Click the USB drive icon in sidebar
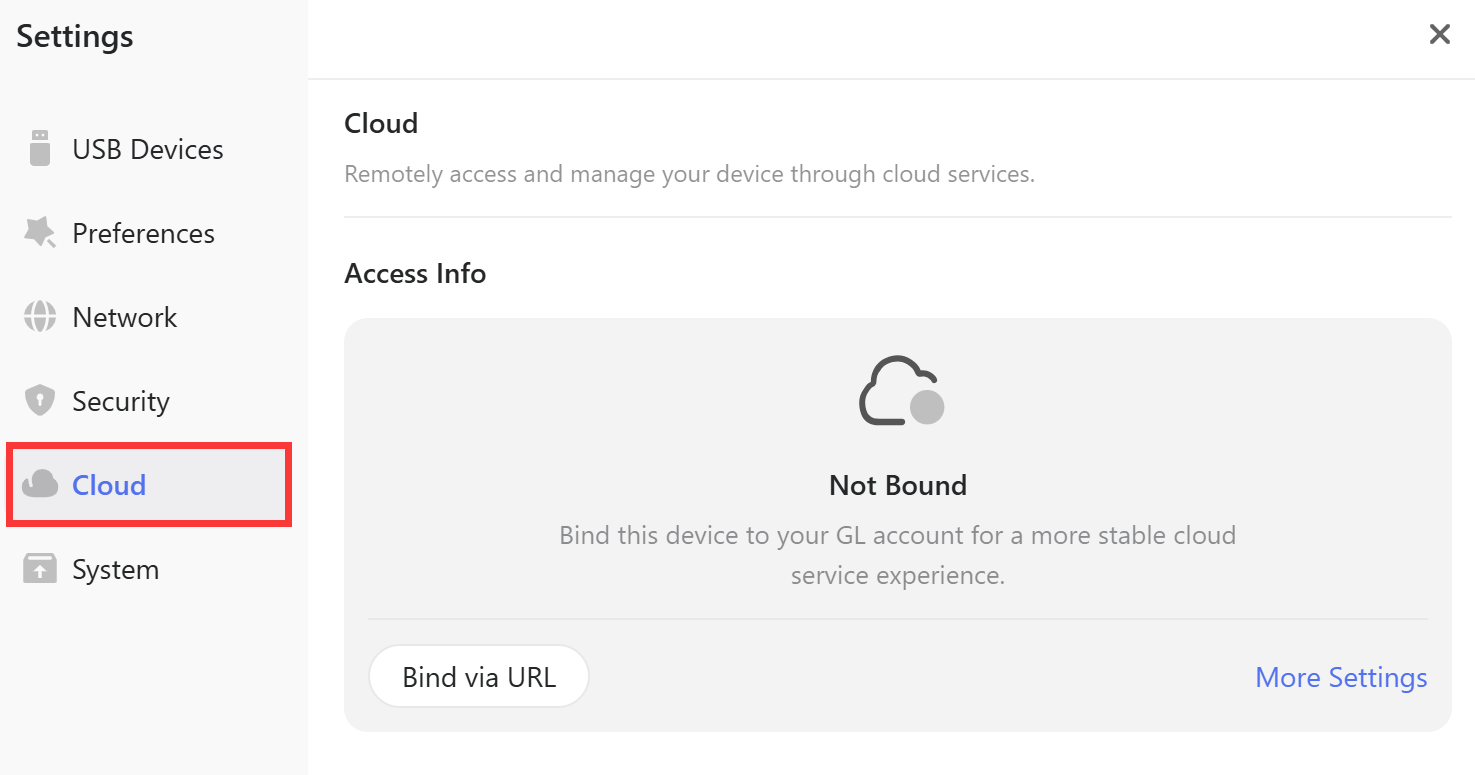1475x775 pixels. click(40, 148)
